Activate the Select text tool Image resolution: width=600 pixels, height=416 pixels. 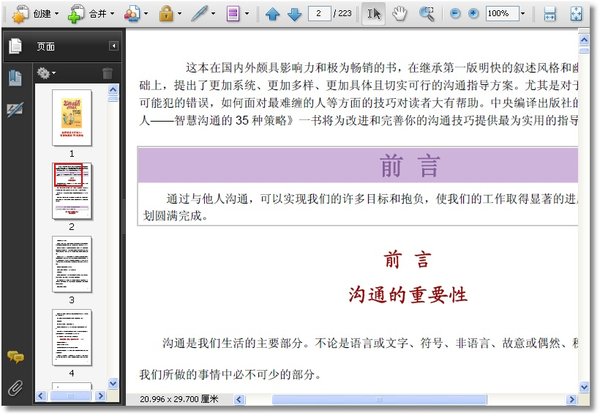pyautogui.click(x=374, y=14)
